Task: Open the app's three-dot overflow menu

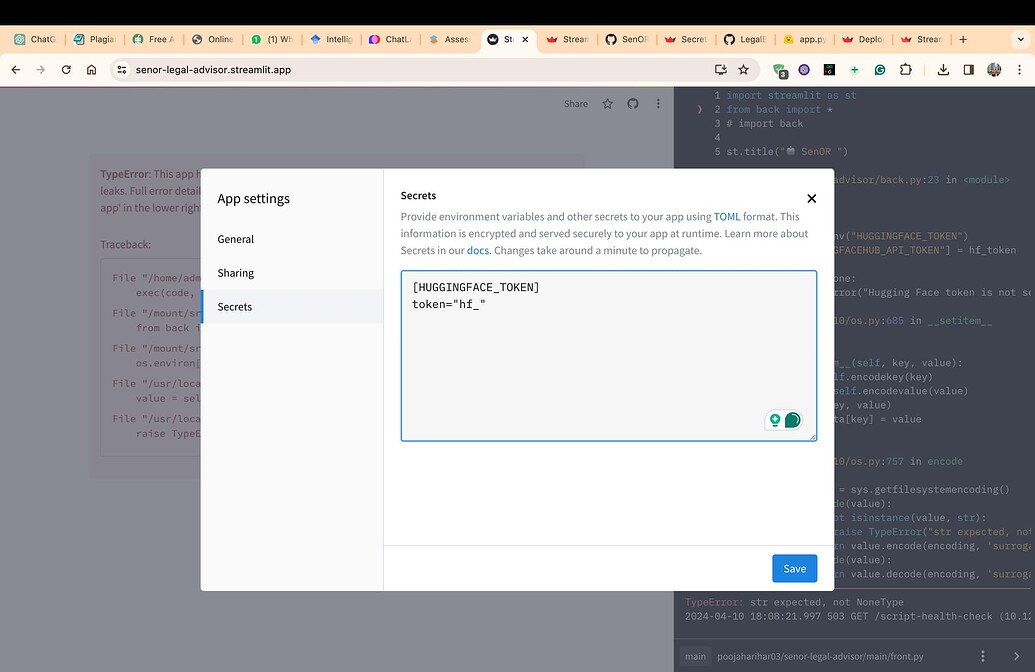Action: tap(657, 103)
